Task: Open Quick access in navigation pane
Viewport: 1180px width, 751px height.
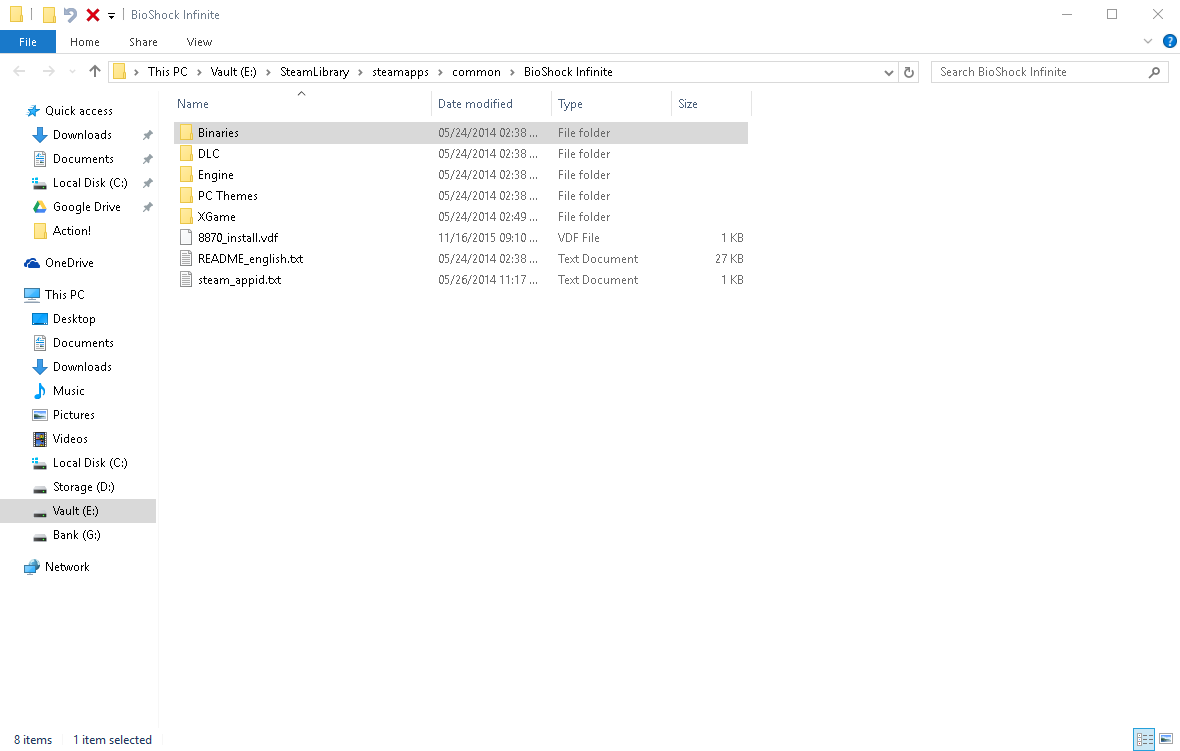Action: [x=78, y=111]
